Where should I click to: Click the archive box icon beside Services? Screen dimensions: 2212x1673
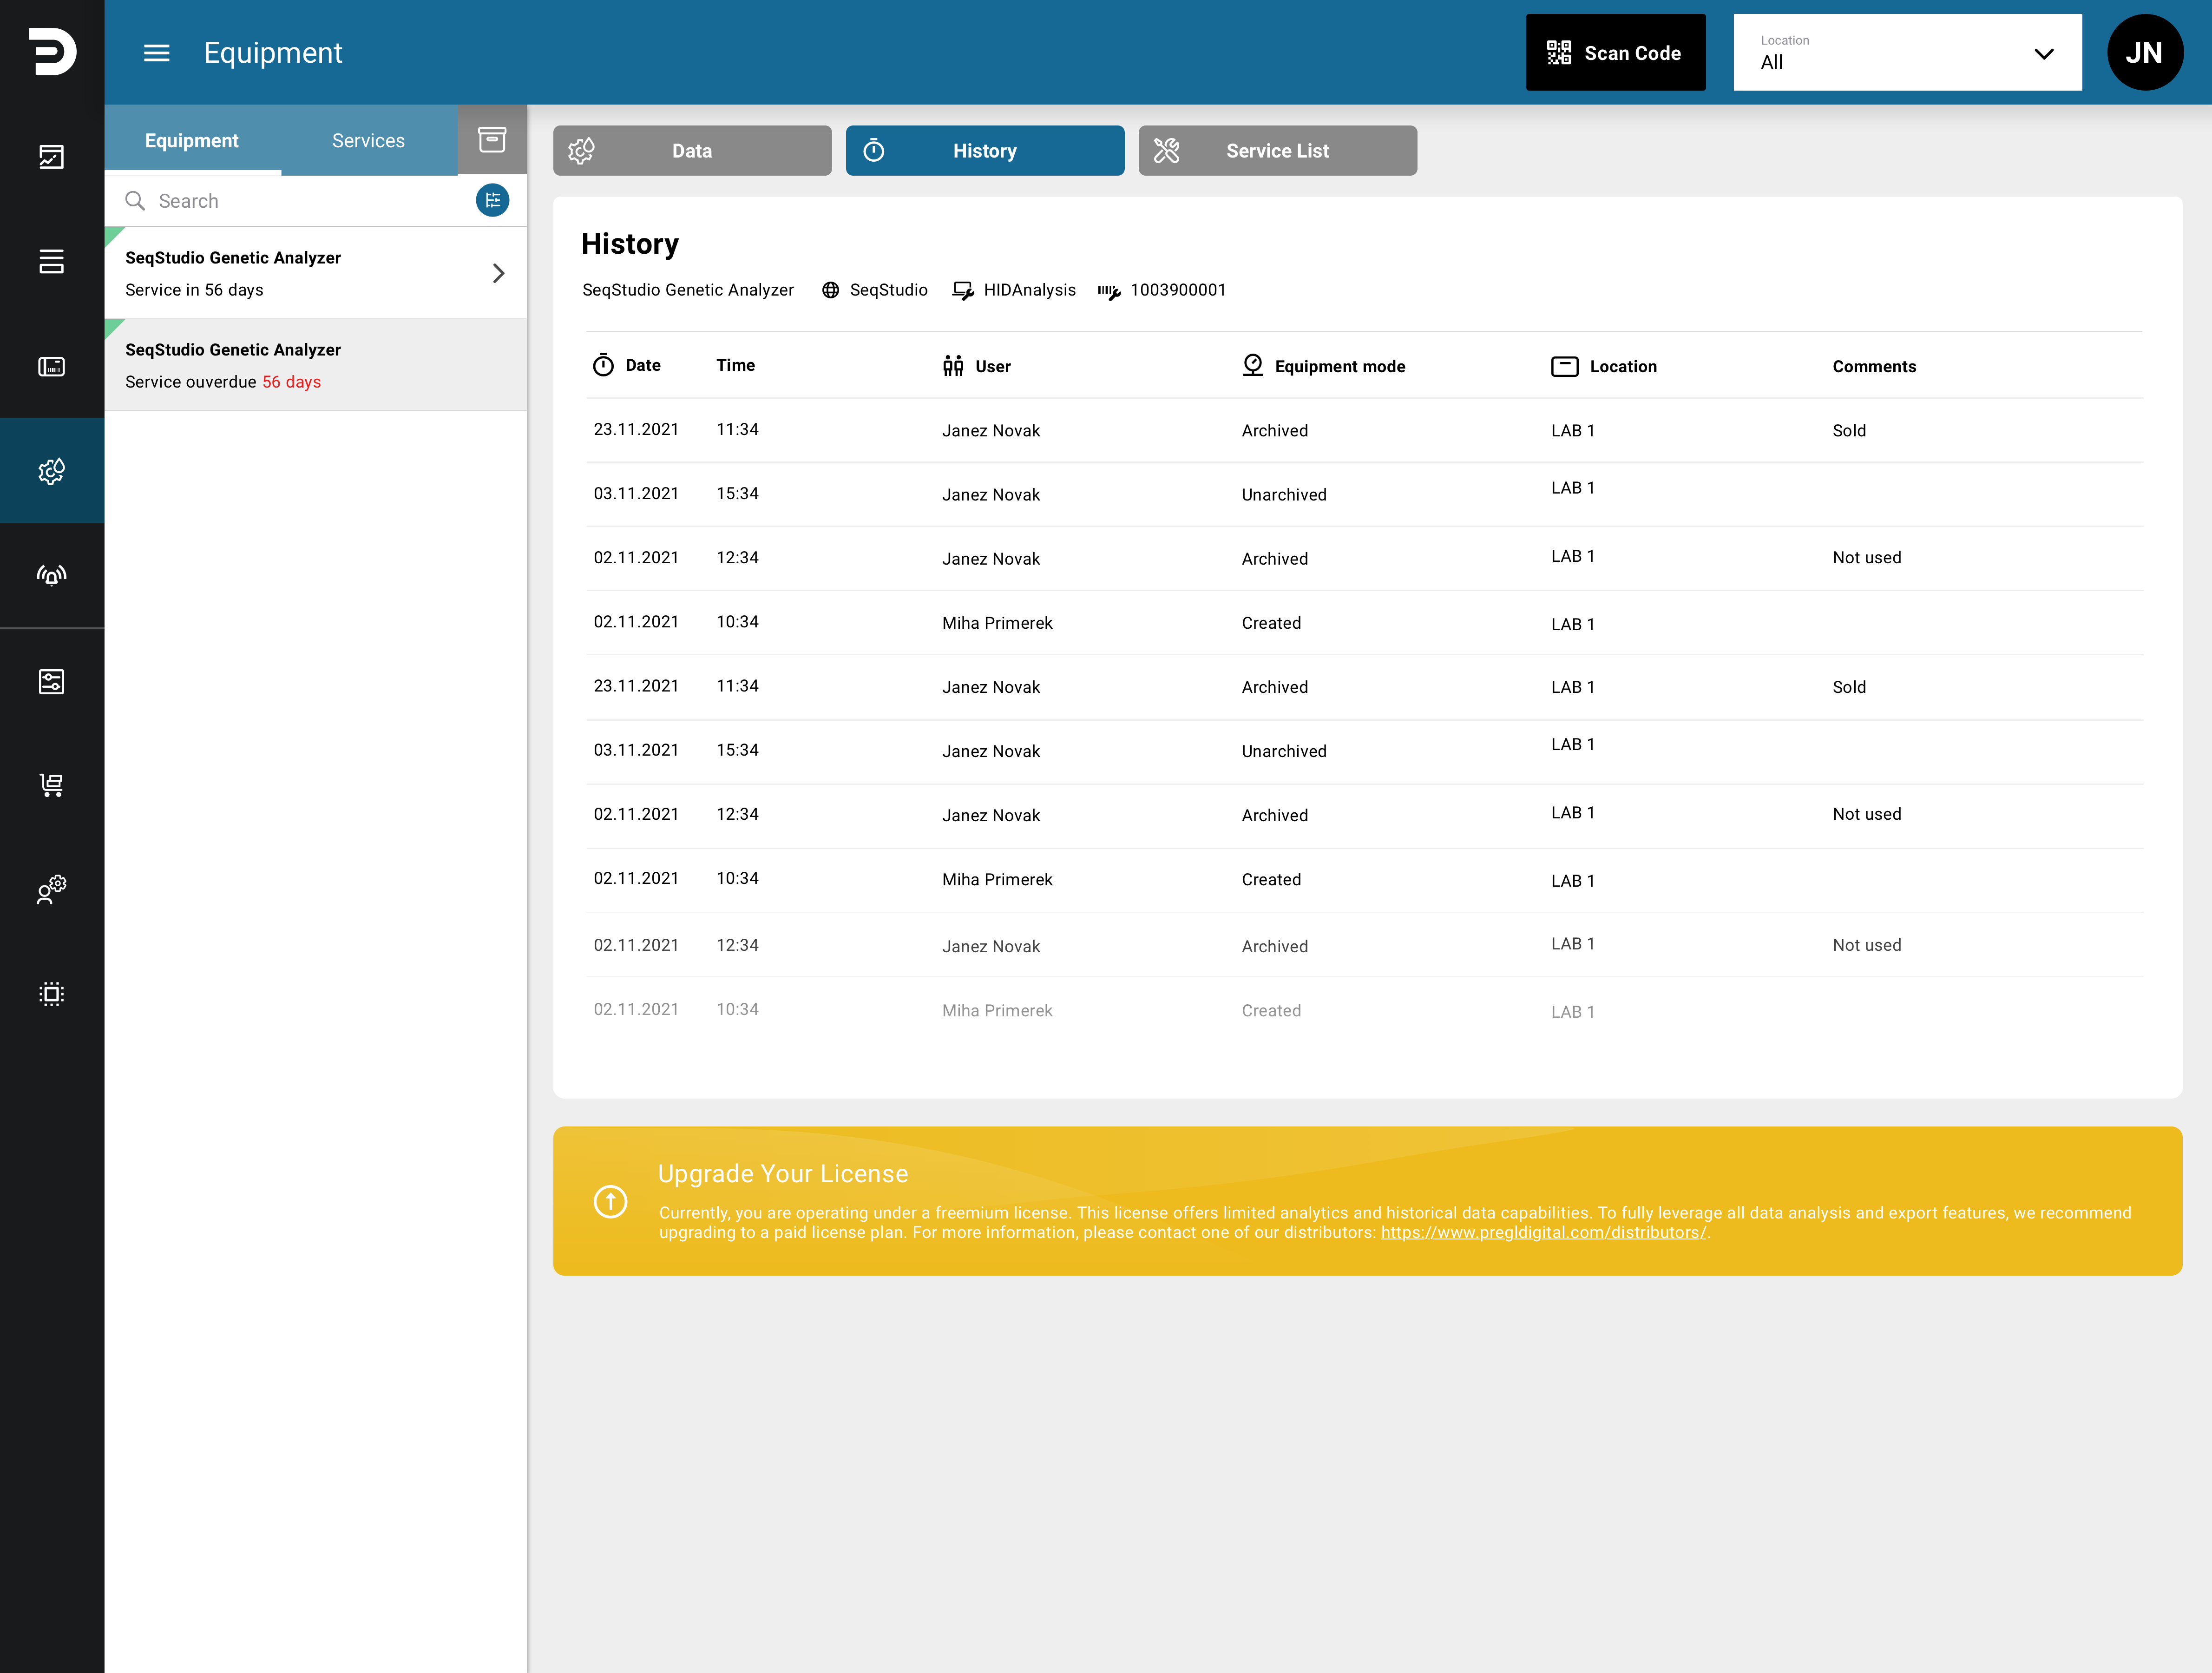point(492,140)
